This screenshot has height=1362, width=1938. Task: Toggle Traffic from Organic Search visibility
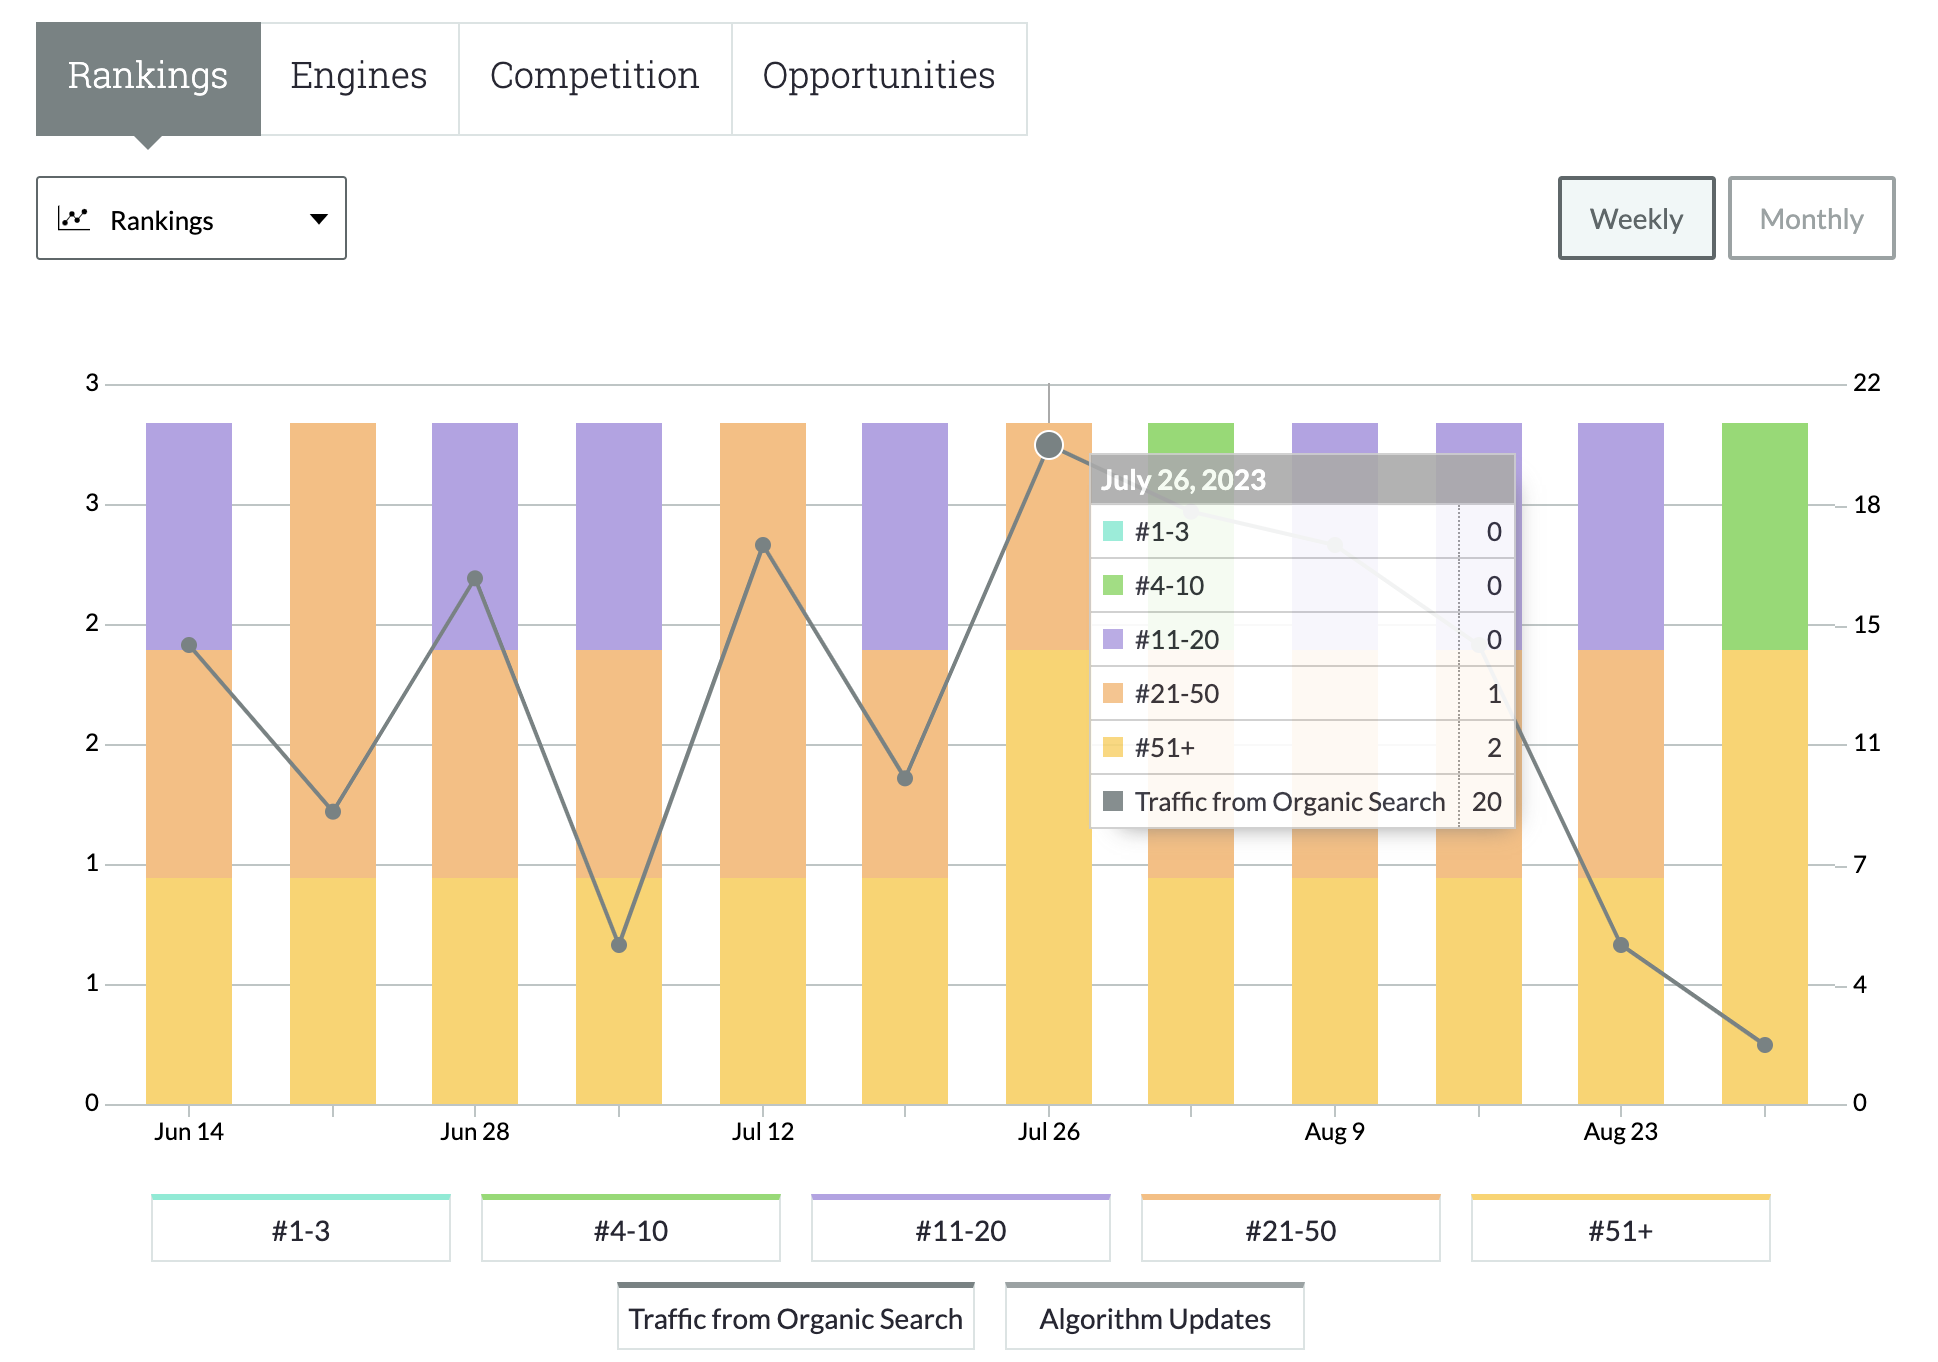pos(796,1318)
